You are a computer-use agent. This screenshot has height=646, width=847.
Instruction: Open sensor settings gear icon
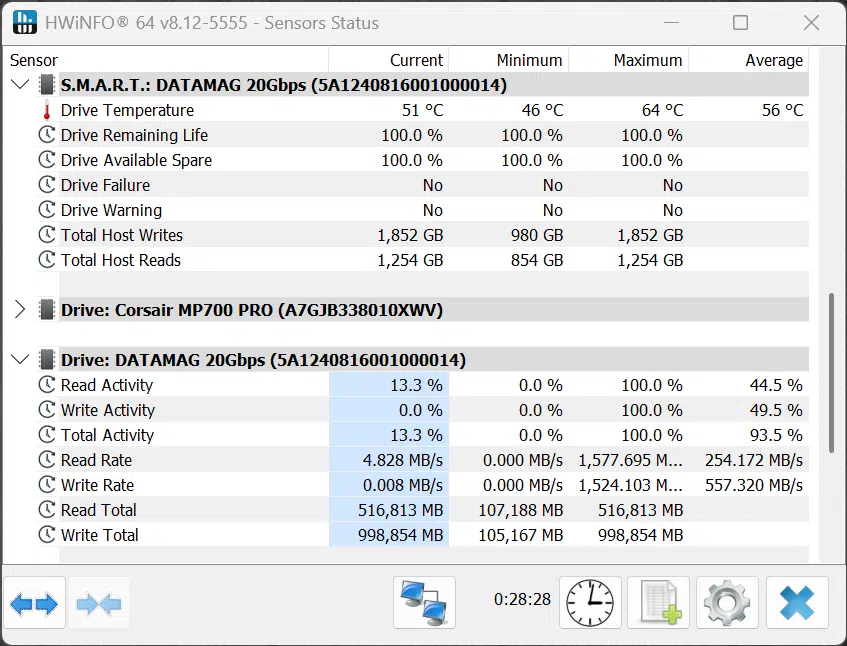tap(727, 603)
